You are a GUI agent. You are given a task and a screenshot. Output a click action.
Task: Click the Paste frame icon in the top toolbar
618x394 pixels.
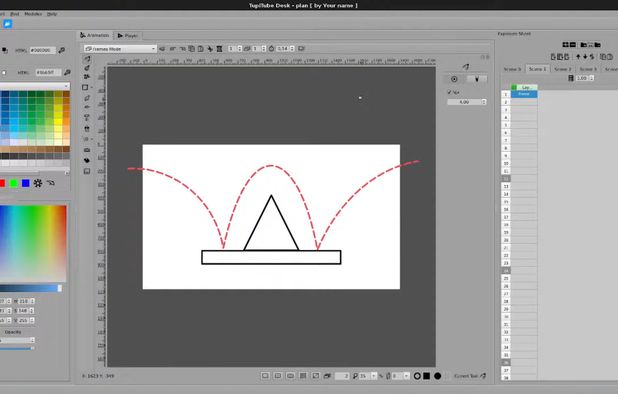pyautogui.click(x=201, y=49)
